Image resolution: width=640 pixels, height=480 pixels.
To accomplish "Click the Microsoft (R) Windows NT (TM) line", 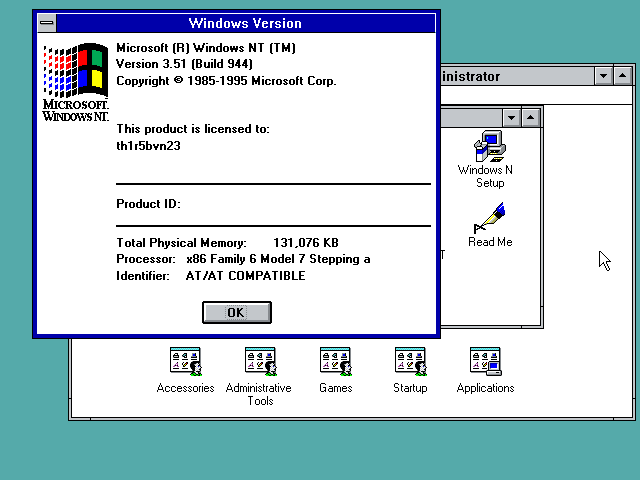I will 206,48.
